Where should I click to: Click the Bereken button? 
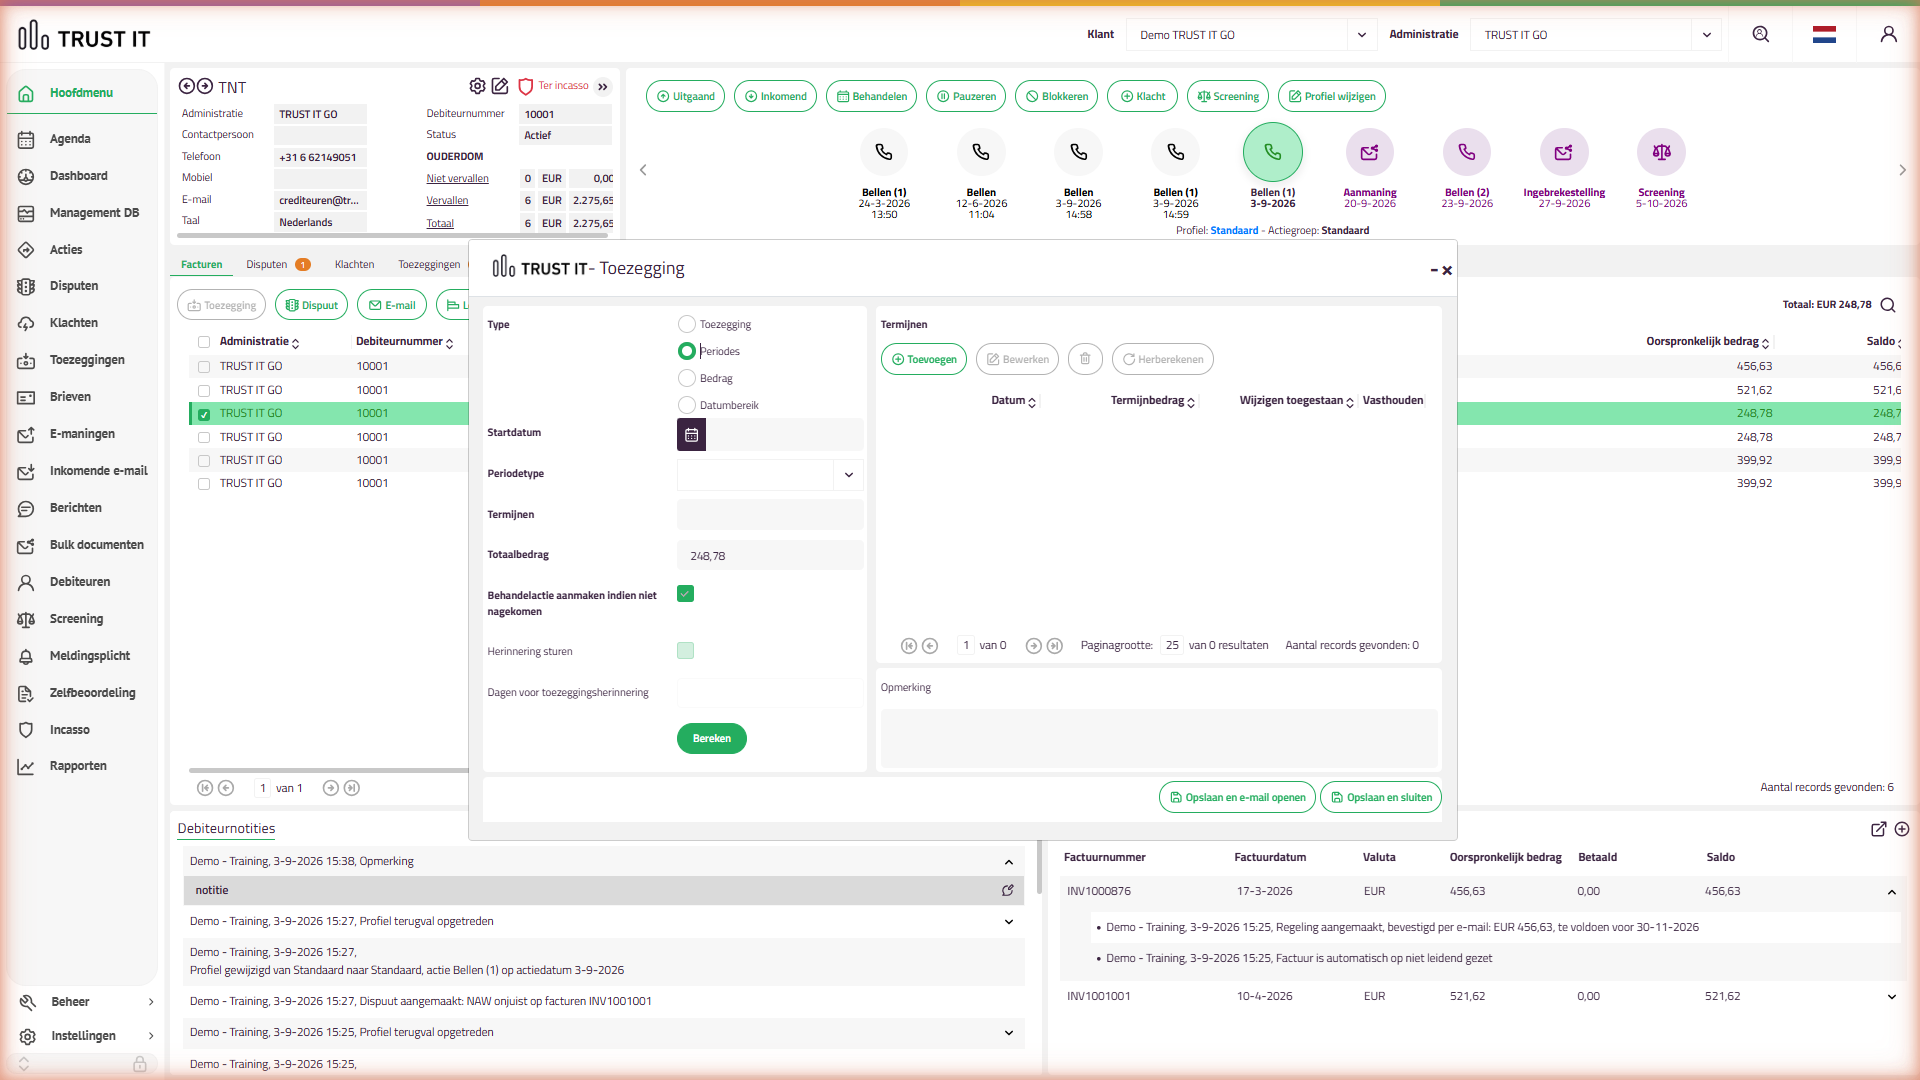point(712,739)
